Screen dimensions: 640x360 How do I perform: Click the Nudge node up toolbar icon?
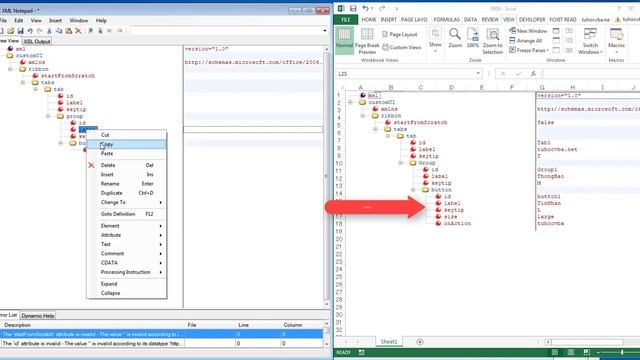[x=91, y=31]
